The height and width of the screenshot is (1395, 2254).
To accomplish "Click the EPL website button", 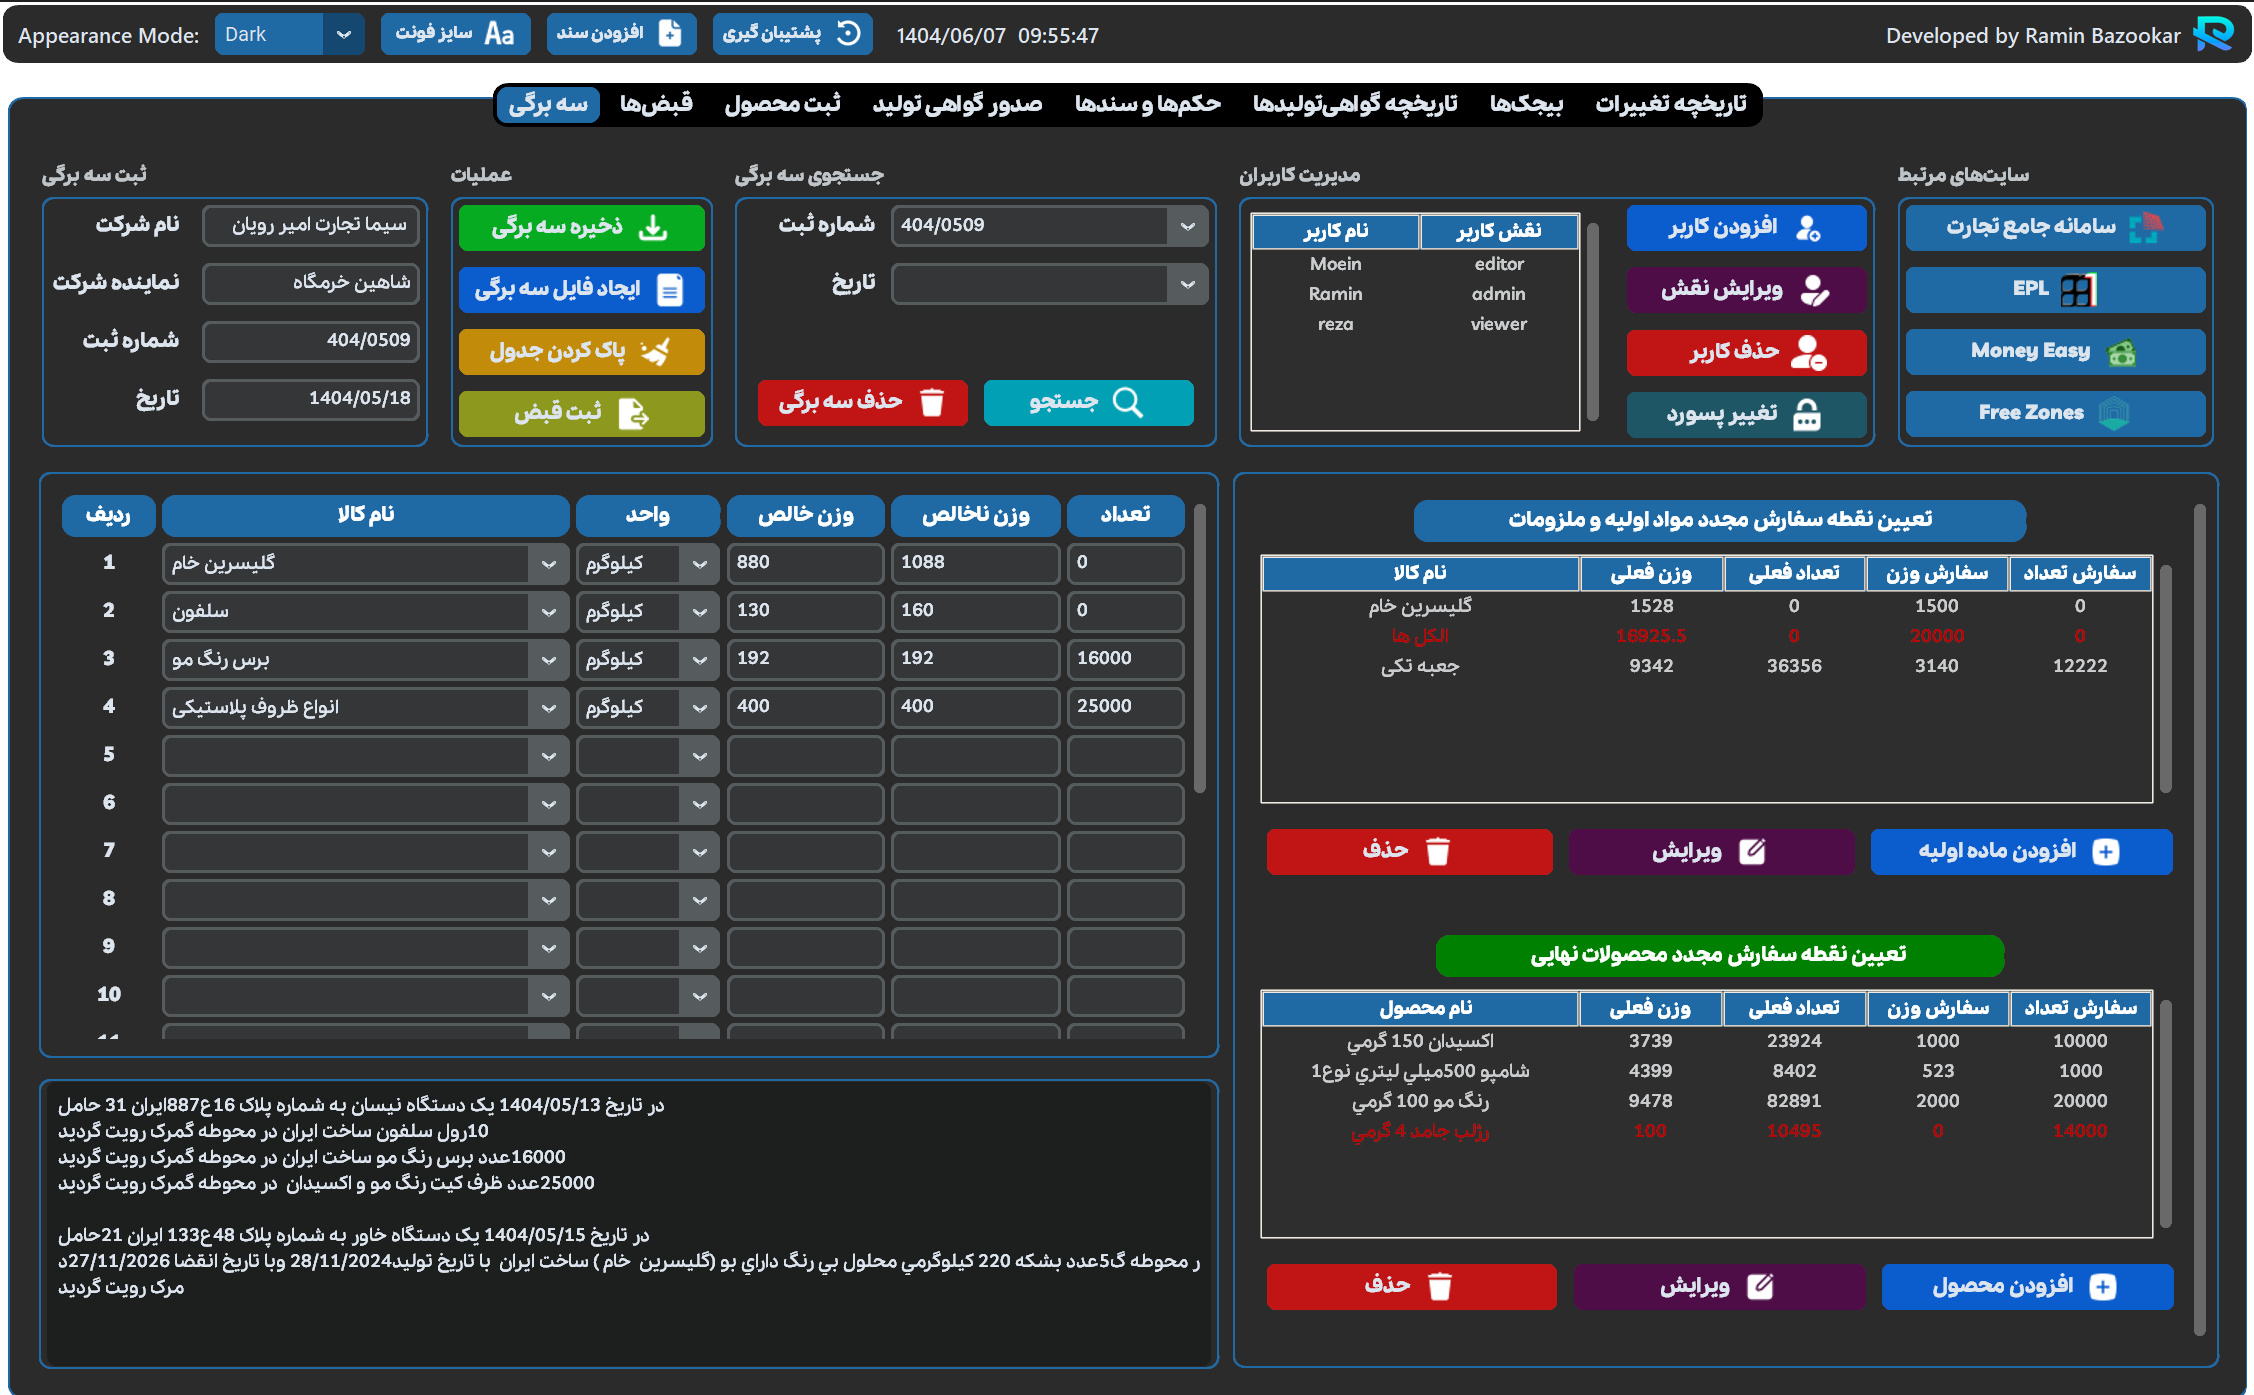I will [x=2054, y=290].
